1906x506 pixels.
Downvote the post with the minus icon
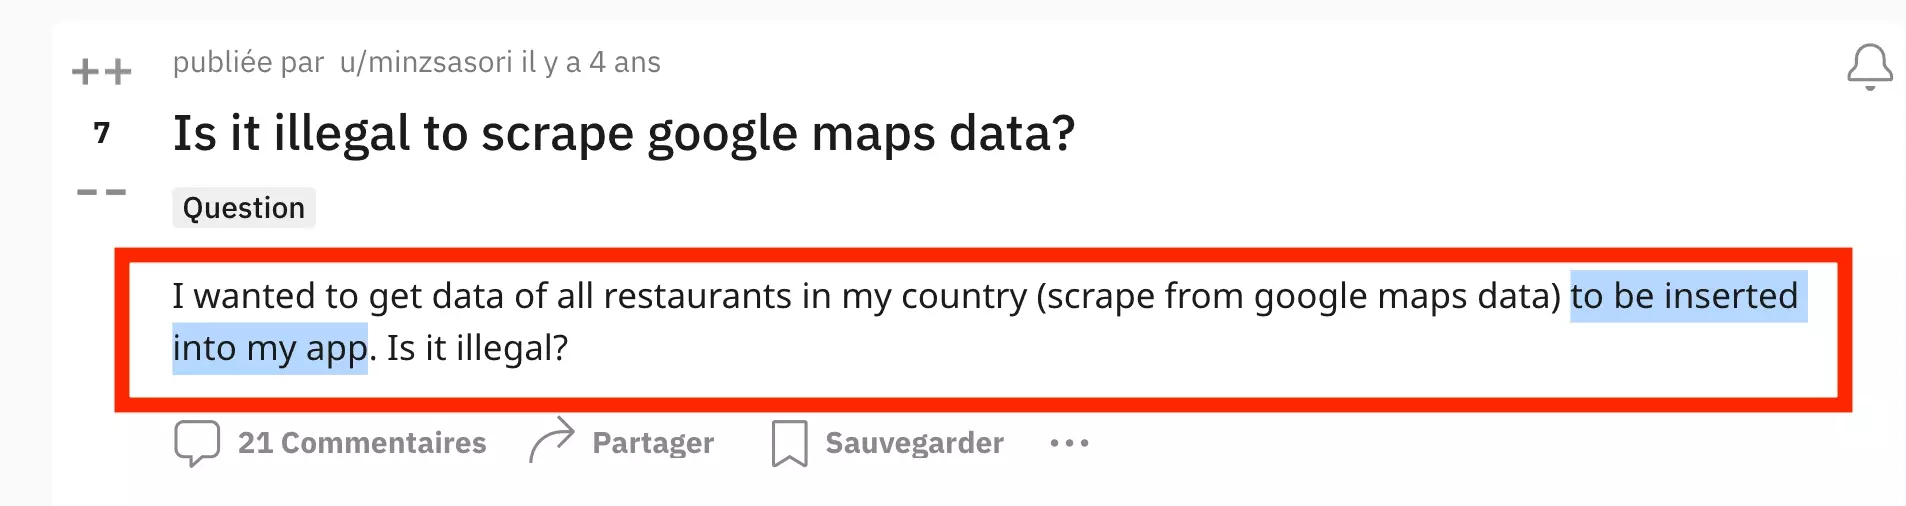102,191
